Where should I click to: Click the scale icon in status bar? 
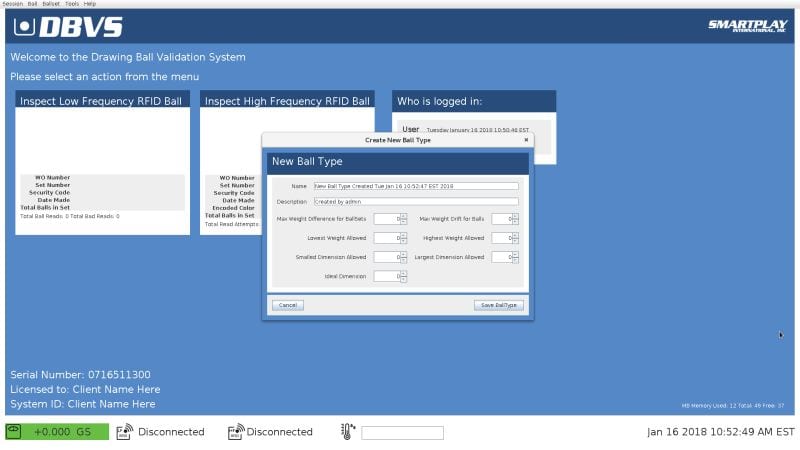pyautogui.click(x=14, y=432)
